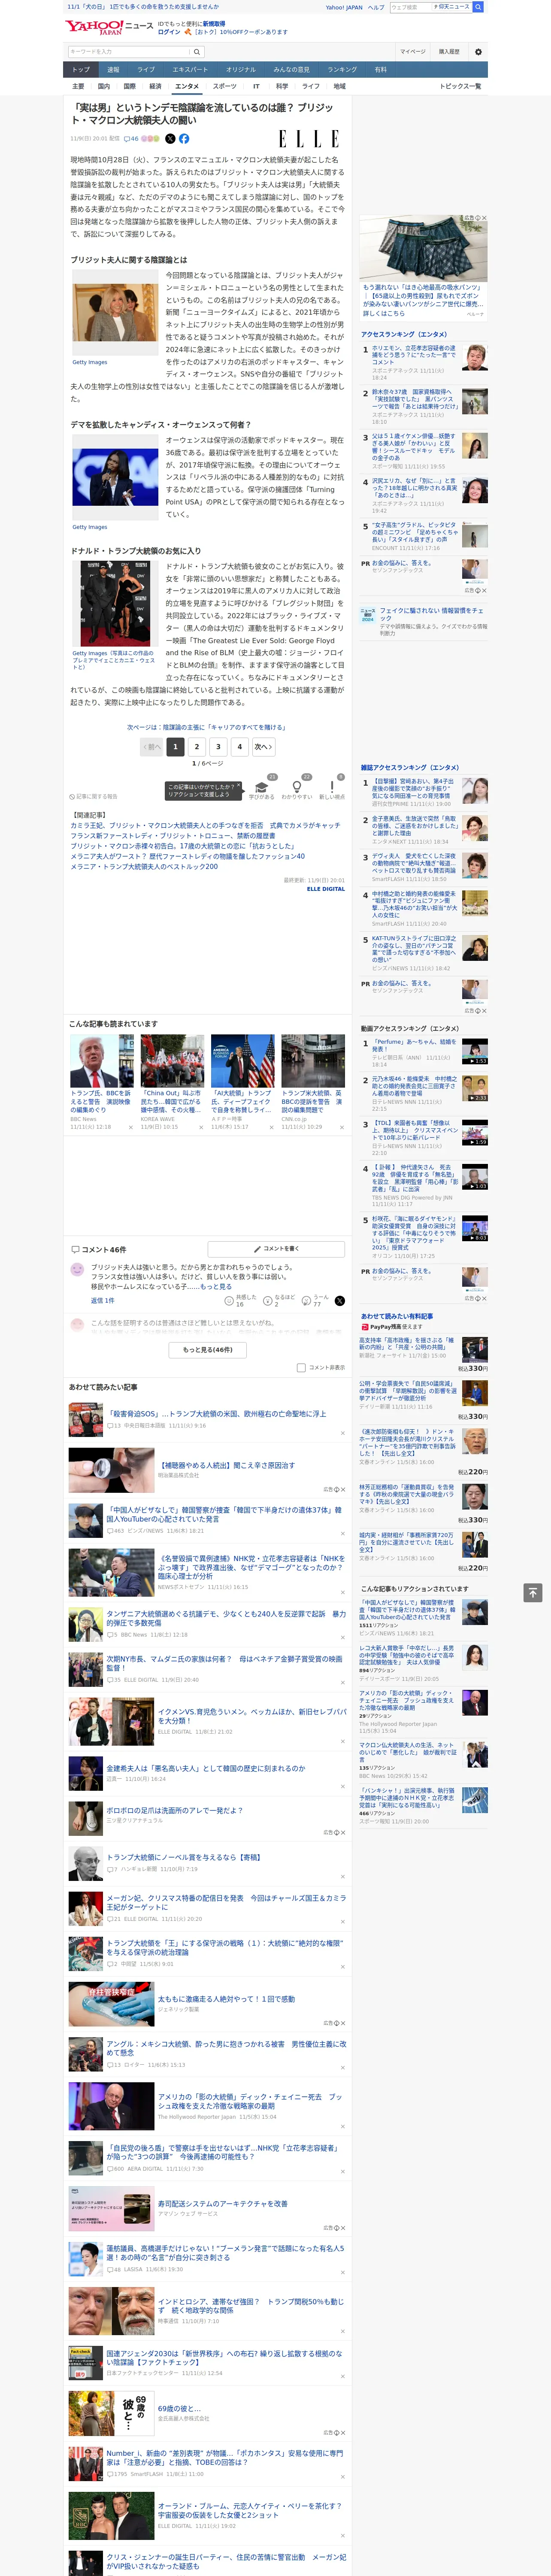Click the keyword search magnifier button
551x2576 pixels.
tap(197, 51)
